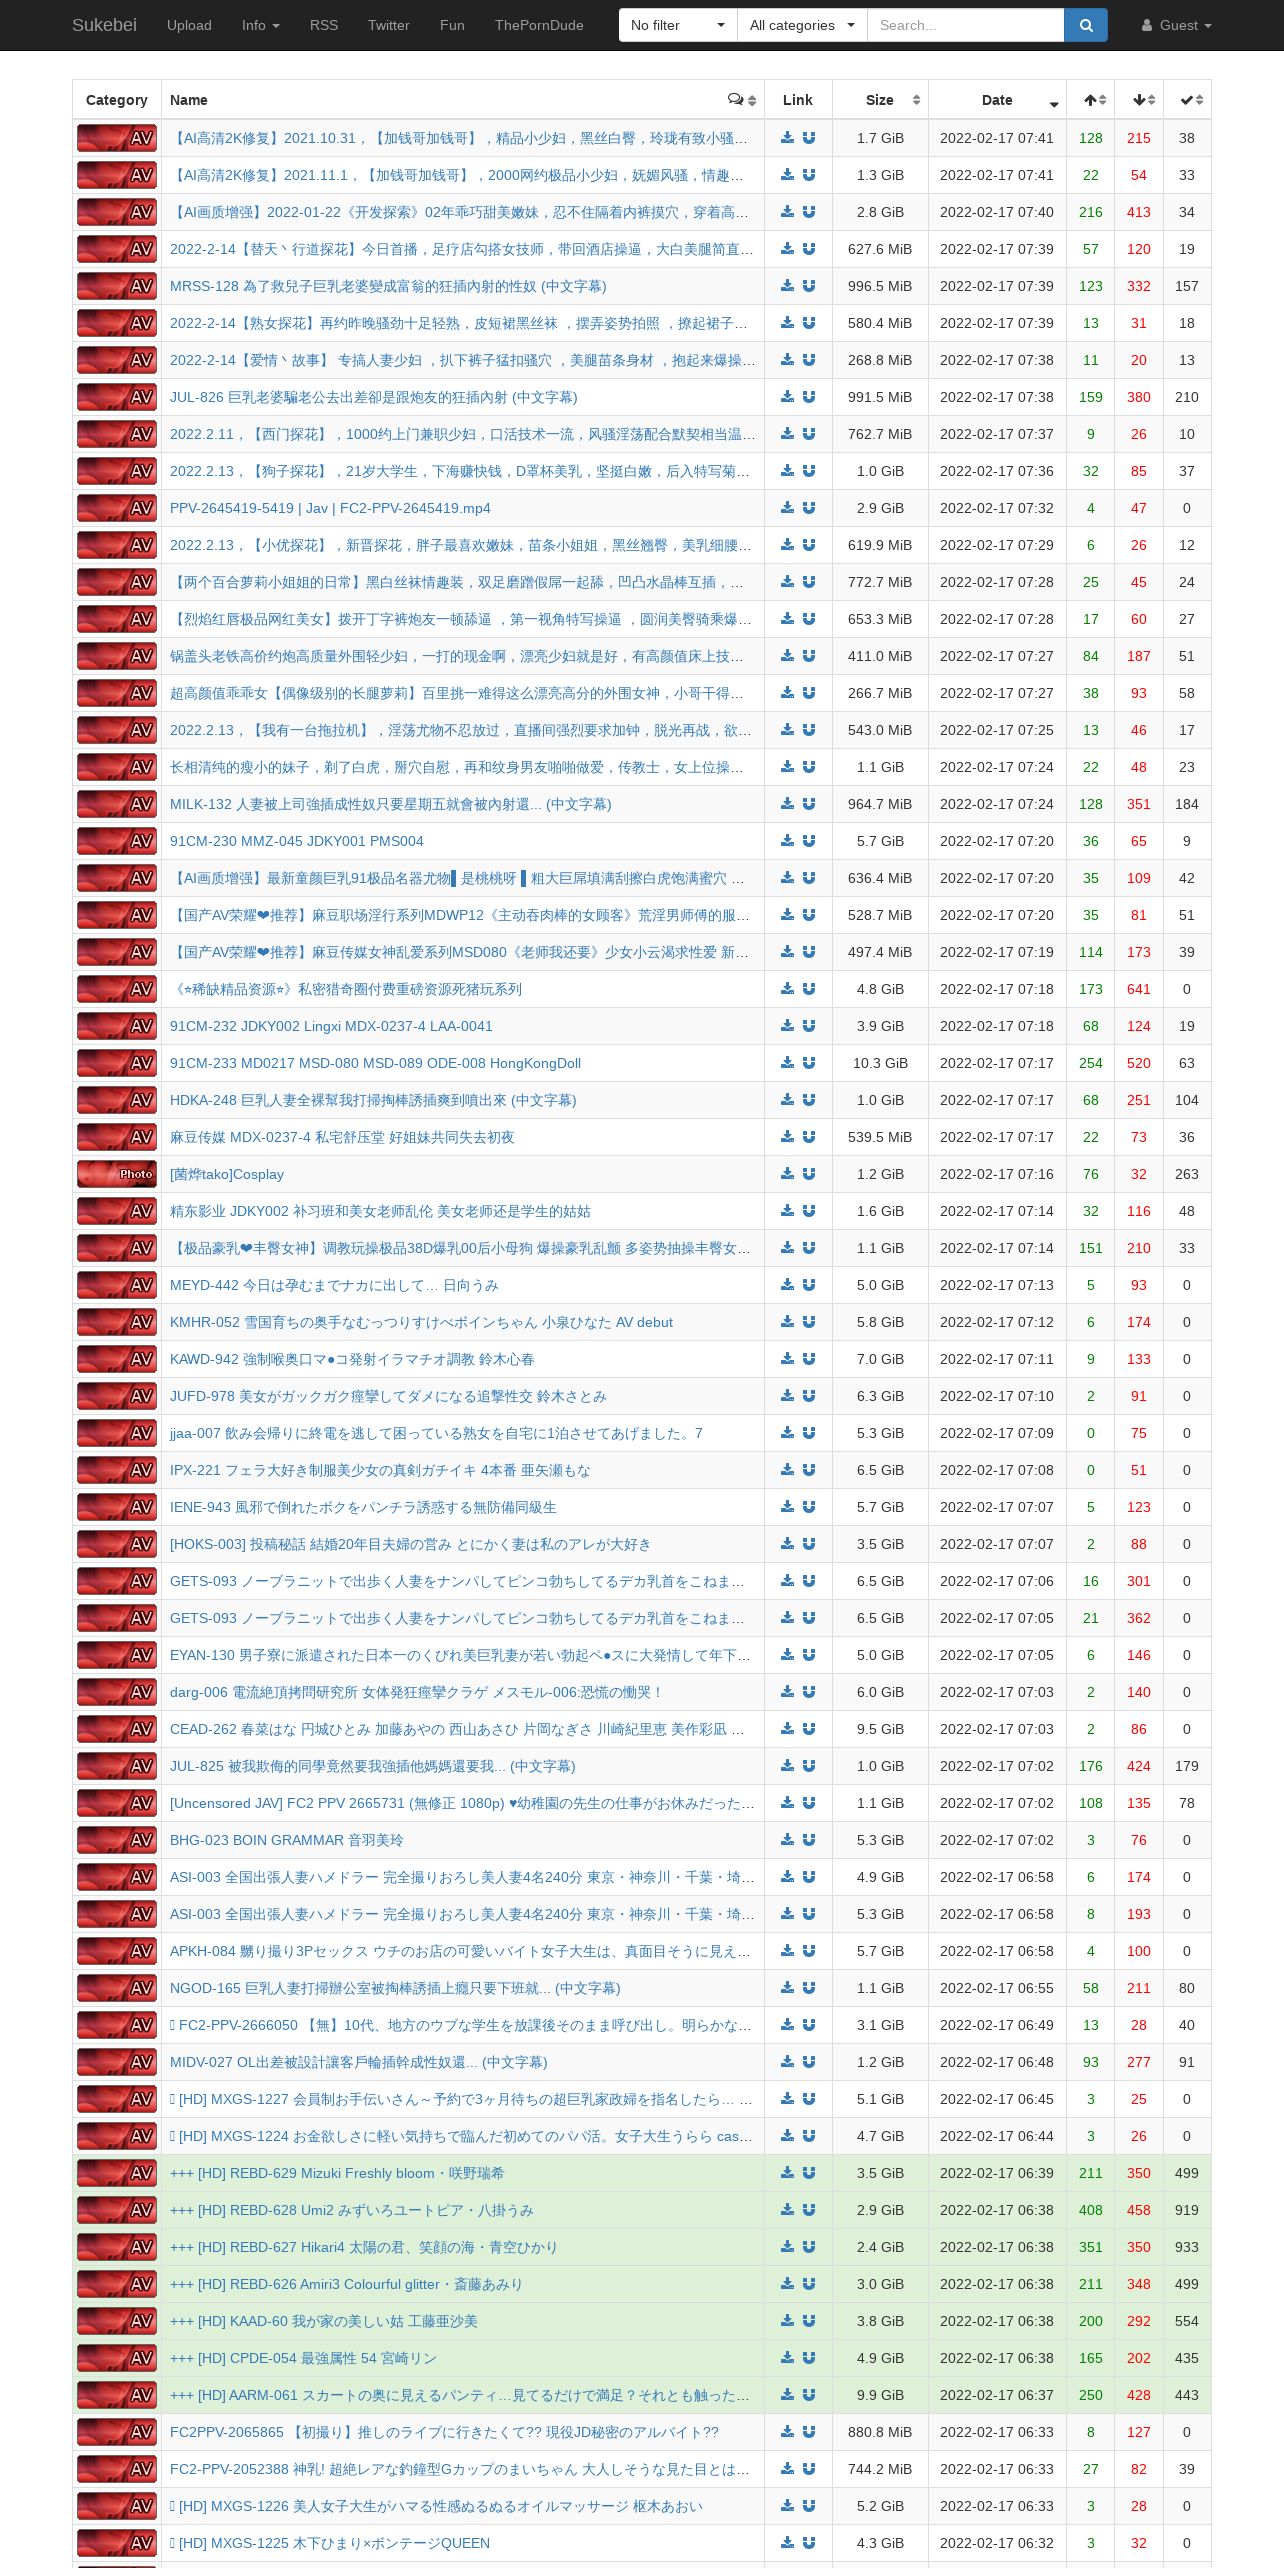Click the Link column header

click(798, 100)
